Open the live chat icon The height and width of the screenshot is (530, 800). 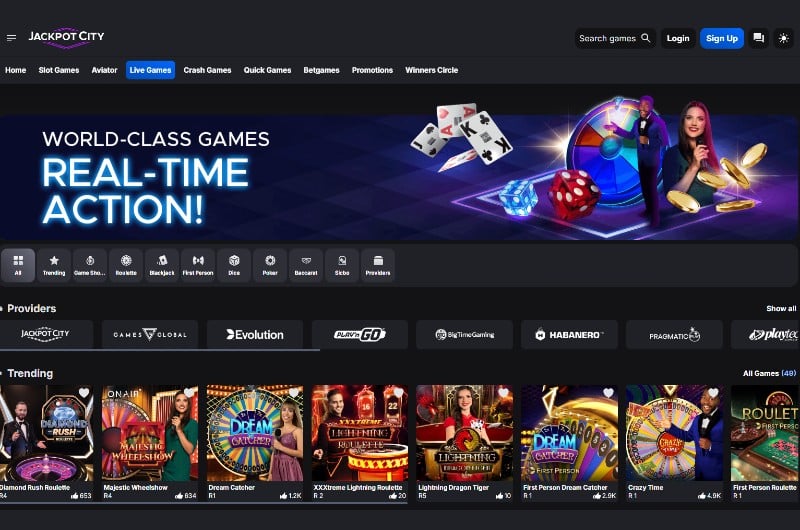759,38
